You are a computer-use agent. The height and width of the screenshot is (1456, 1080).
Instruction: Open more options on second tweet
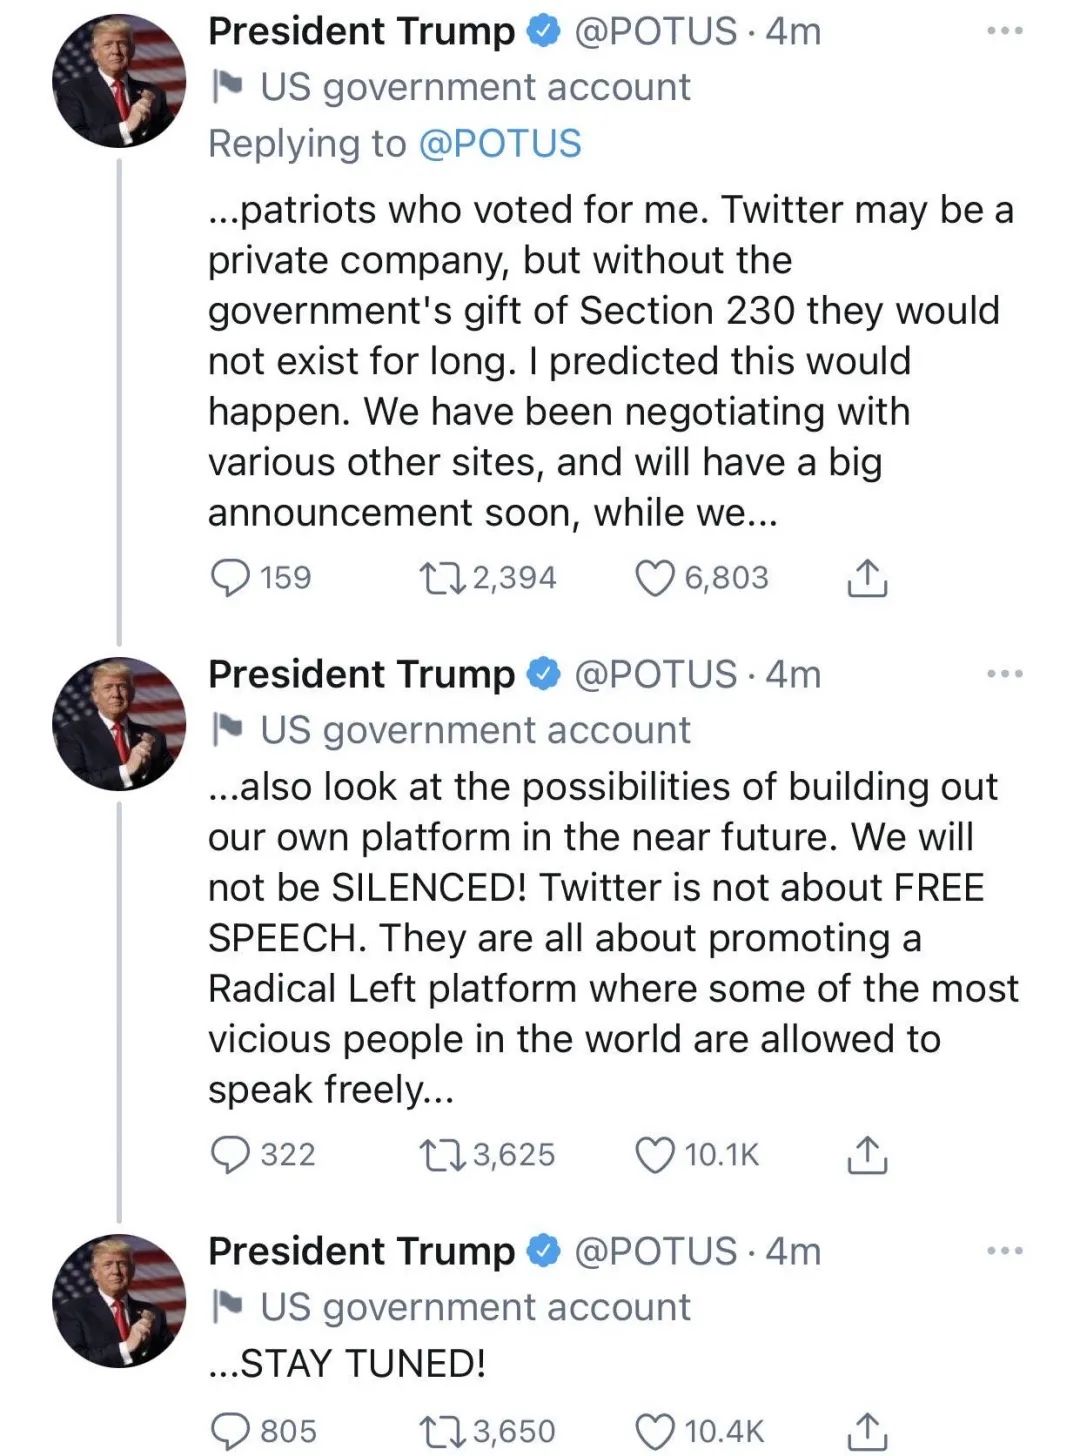(1004, 674)
